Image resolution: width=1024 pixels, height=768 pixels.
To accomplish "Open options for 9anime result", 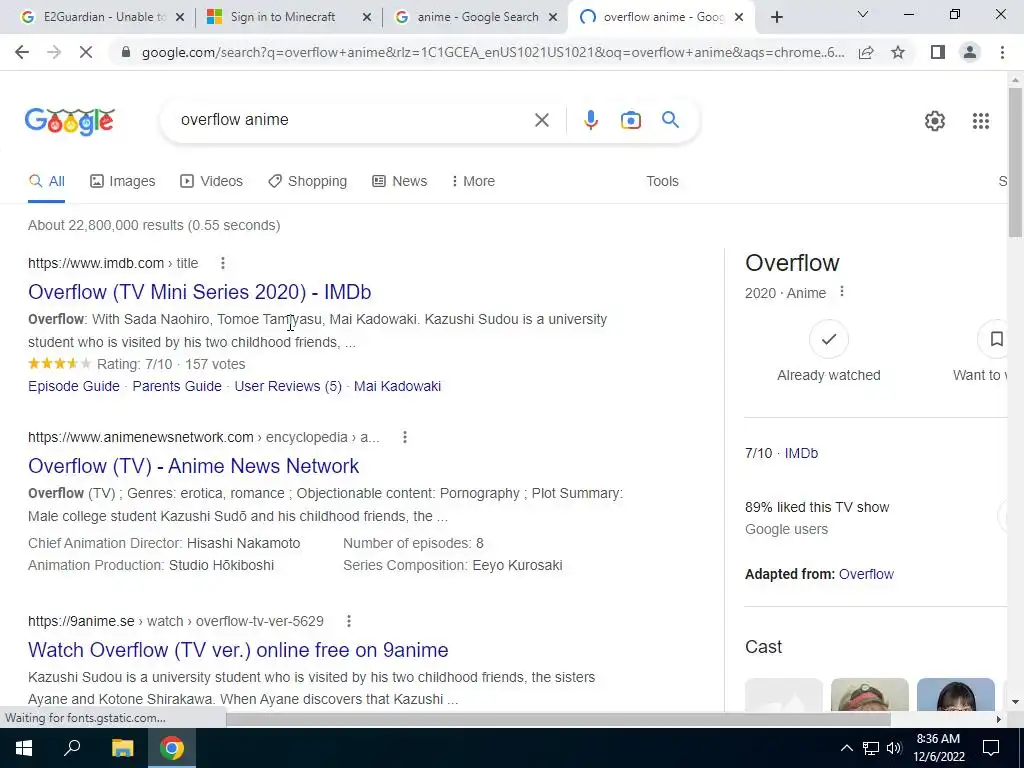I will point(349,621).
